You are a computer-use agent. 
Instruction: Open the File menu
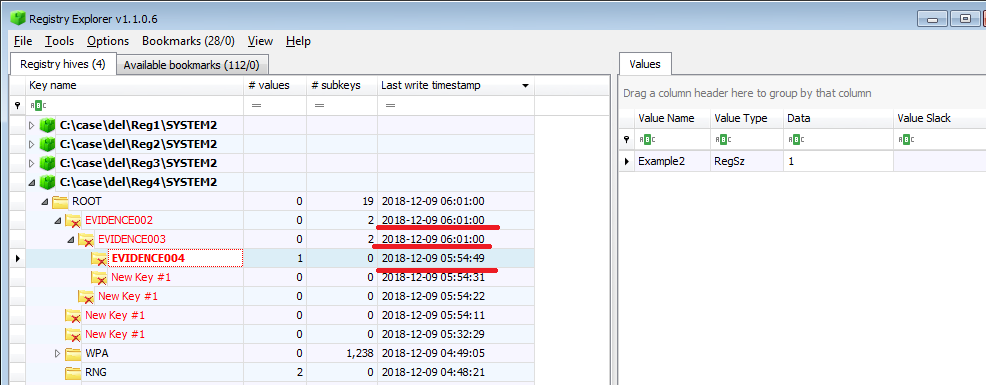[x=23, y=41]
